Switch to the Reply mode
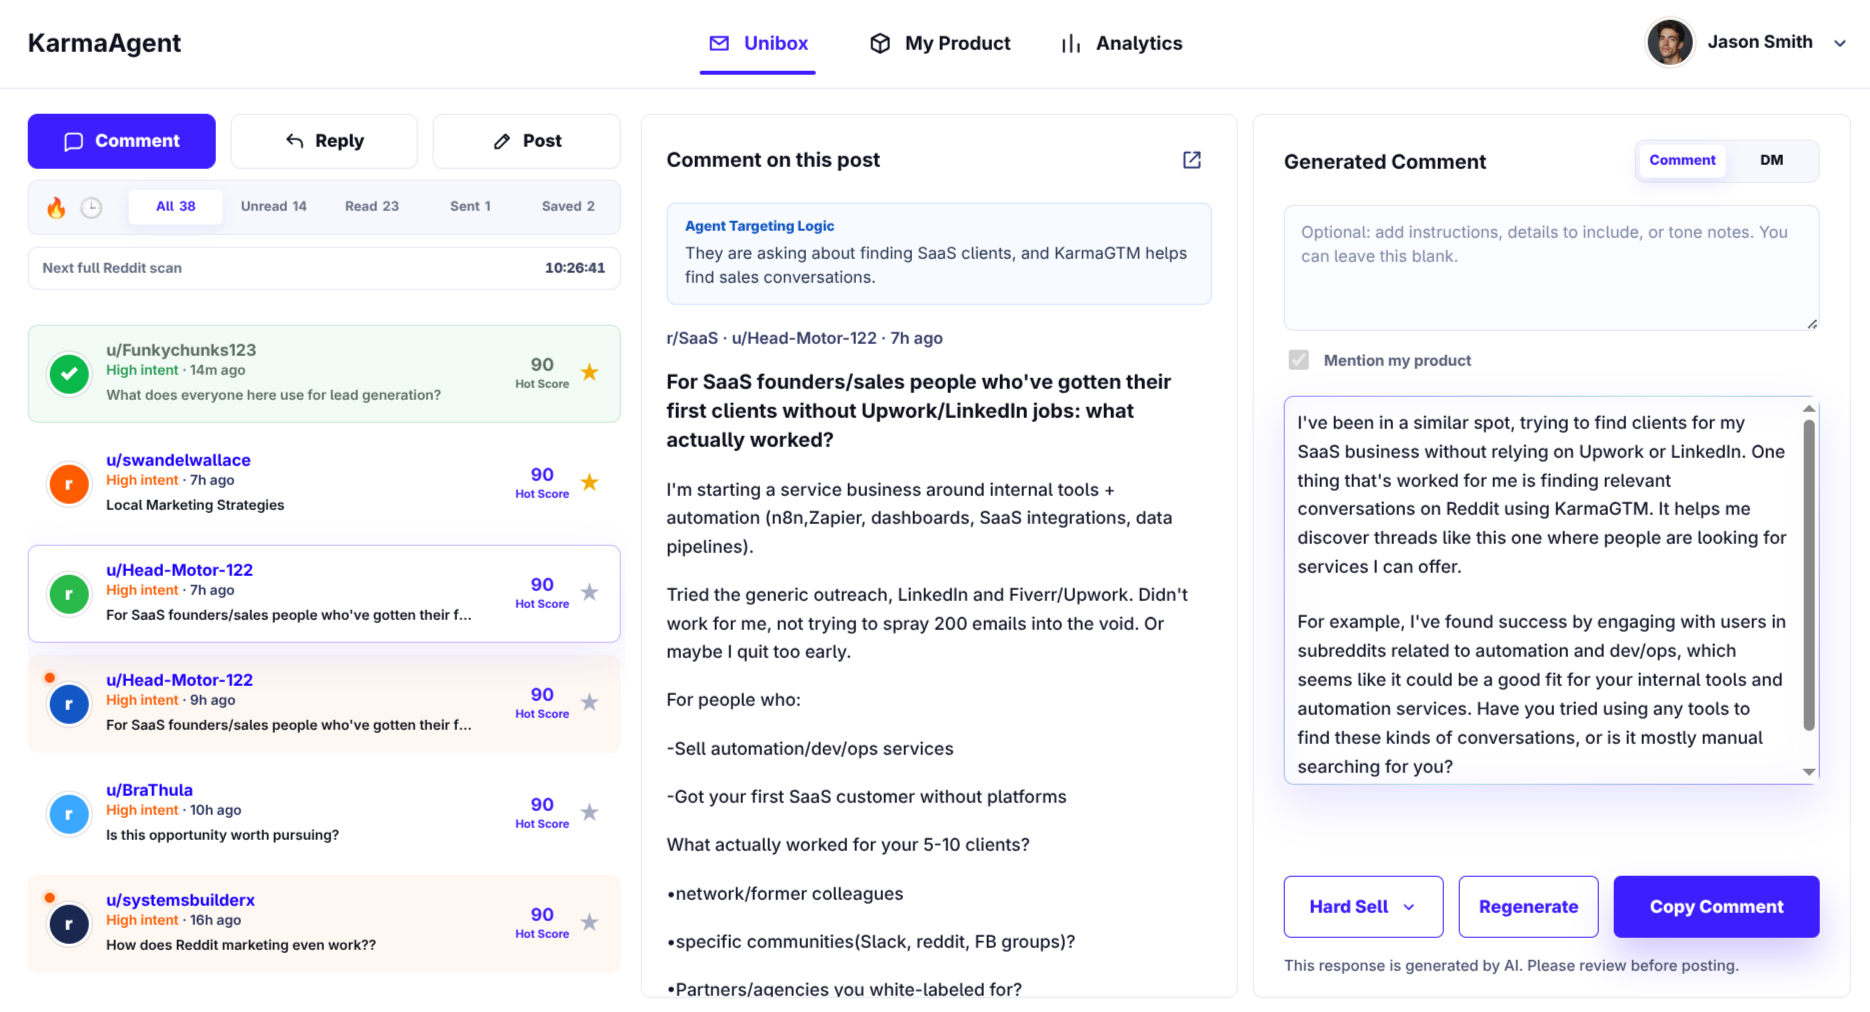The width and height of the screenshot is (1870, 1012). [x=324, y=141]
